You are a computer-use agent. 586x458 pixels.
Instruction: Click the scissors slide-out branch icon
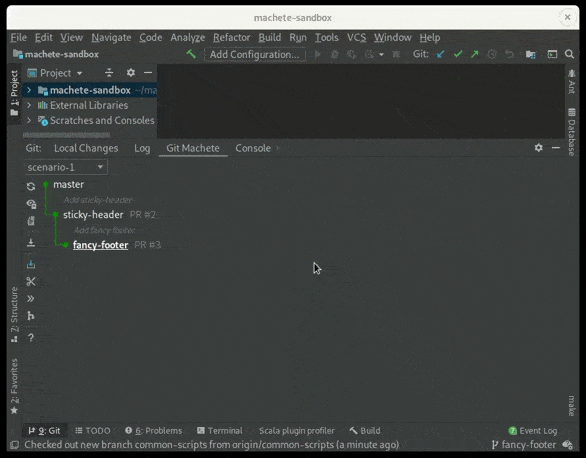click(x=31, y=281)
